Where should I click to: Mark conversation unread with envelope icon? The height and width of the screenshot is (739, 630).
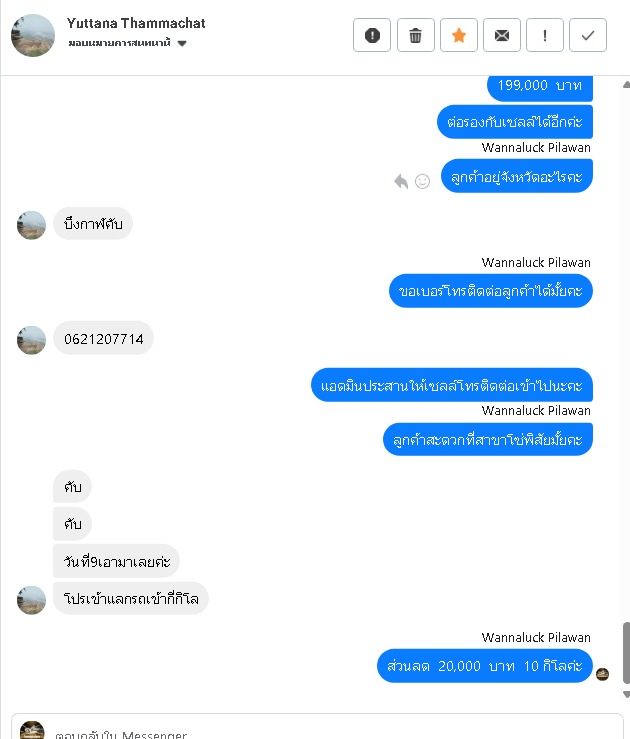point(502,35)
